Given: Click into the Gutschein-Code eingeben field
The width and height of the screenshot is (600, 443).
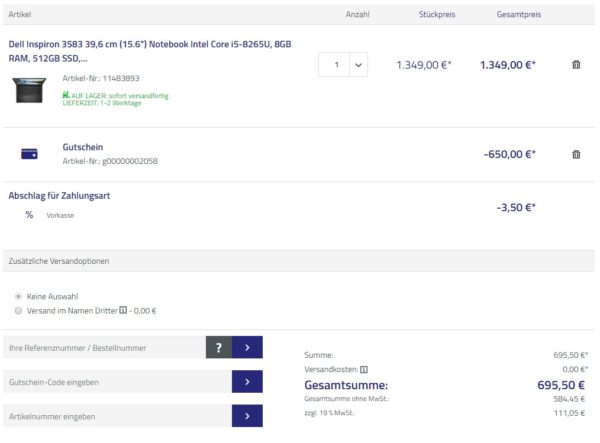Looking at the screenshot, I should [x=117, y=381].
